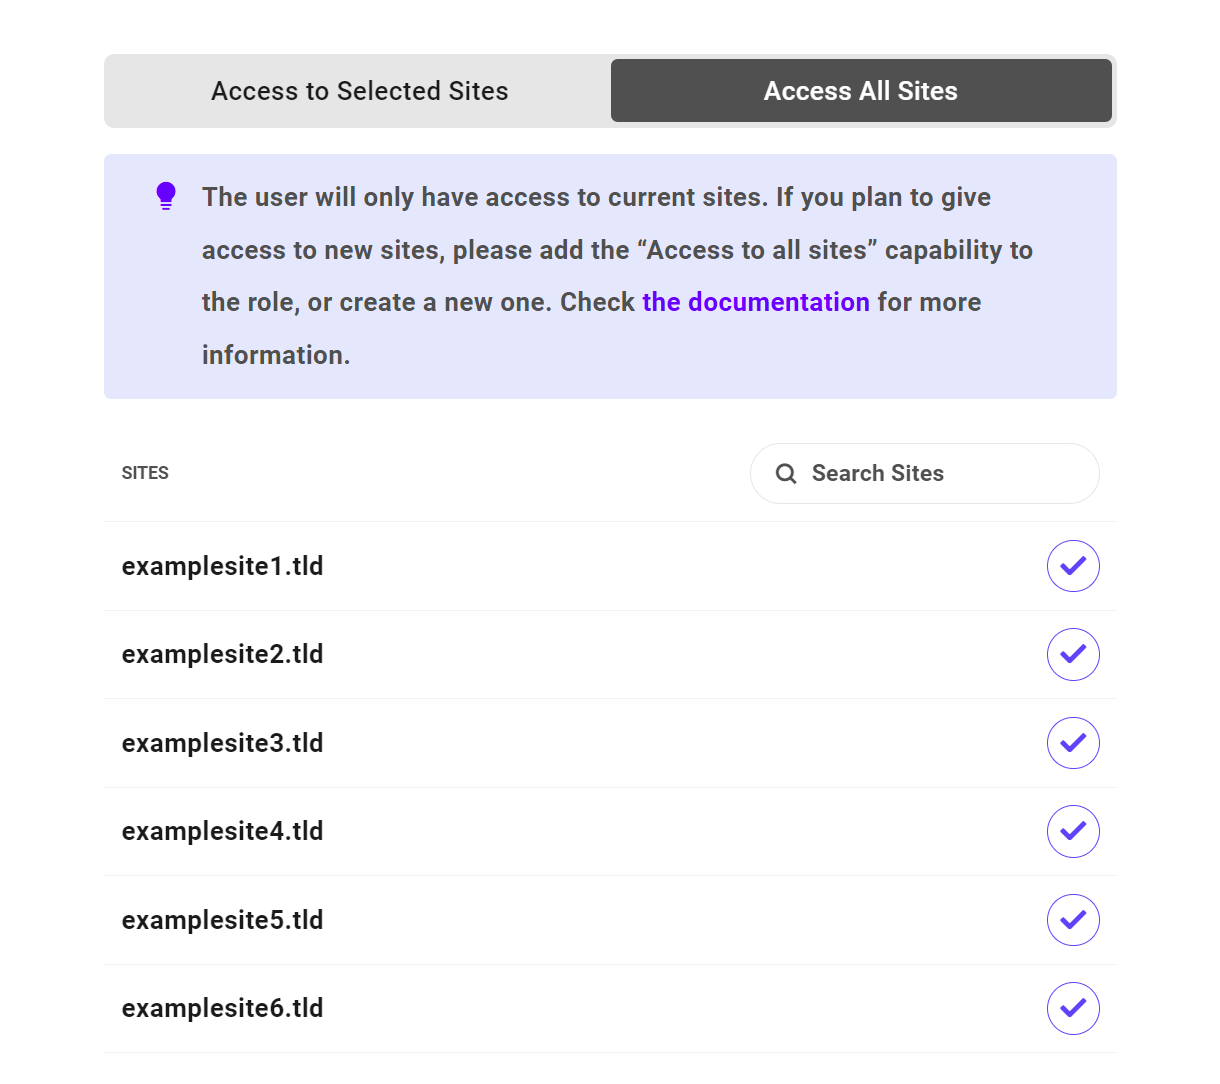Uncheck access for examplesite2.tld
This screenshot has height=1084, width=1220.
[1073, 654]
